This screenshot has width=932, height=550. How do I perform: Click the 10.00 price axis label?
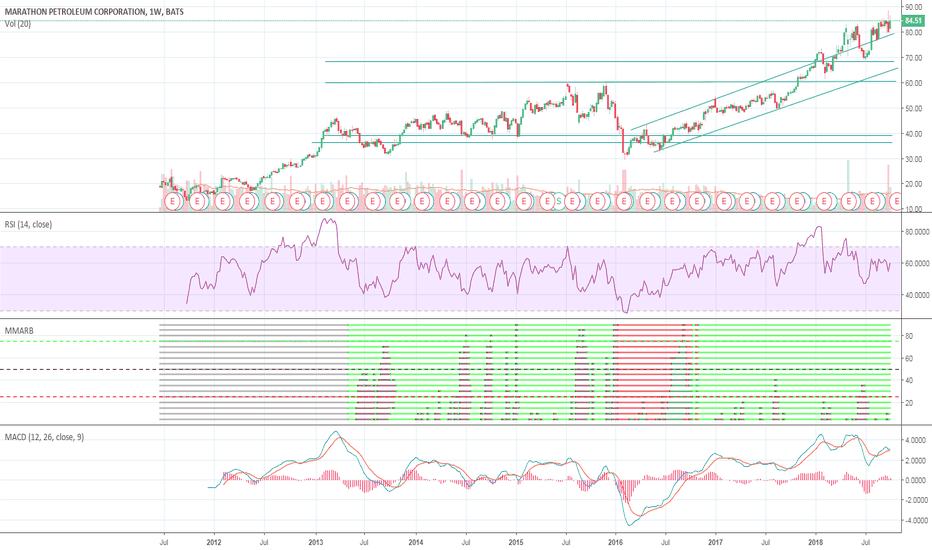[x=914, y=209]
